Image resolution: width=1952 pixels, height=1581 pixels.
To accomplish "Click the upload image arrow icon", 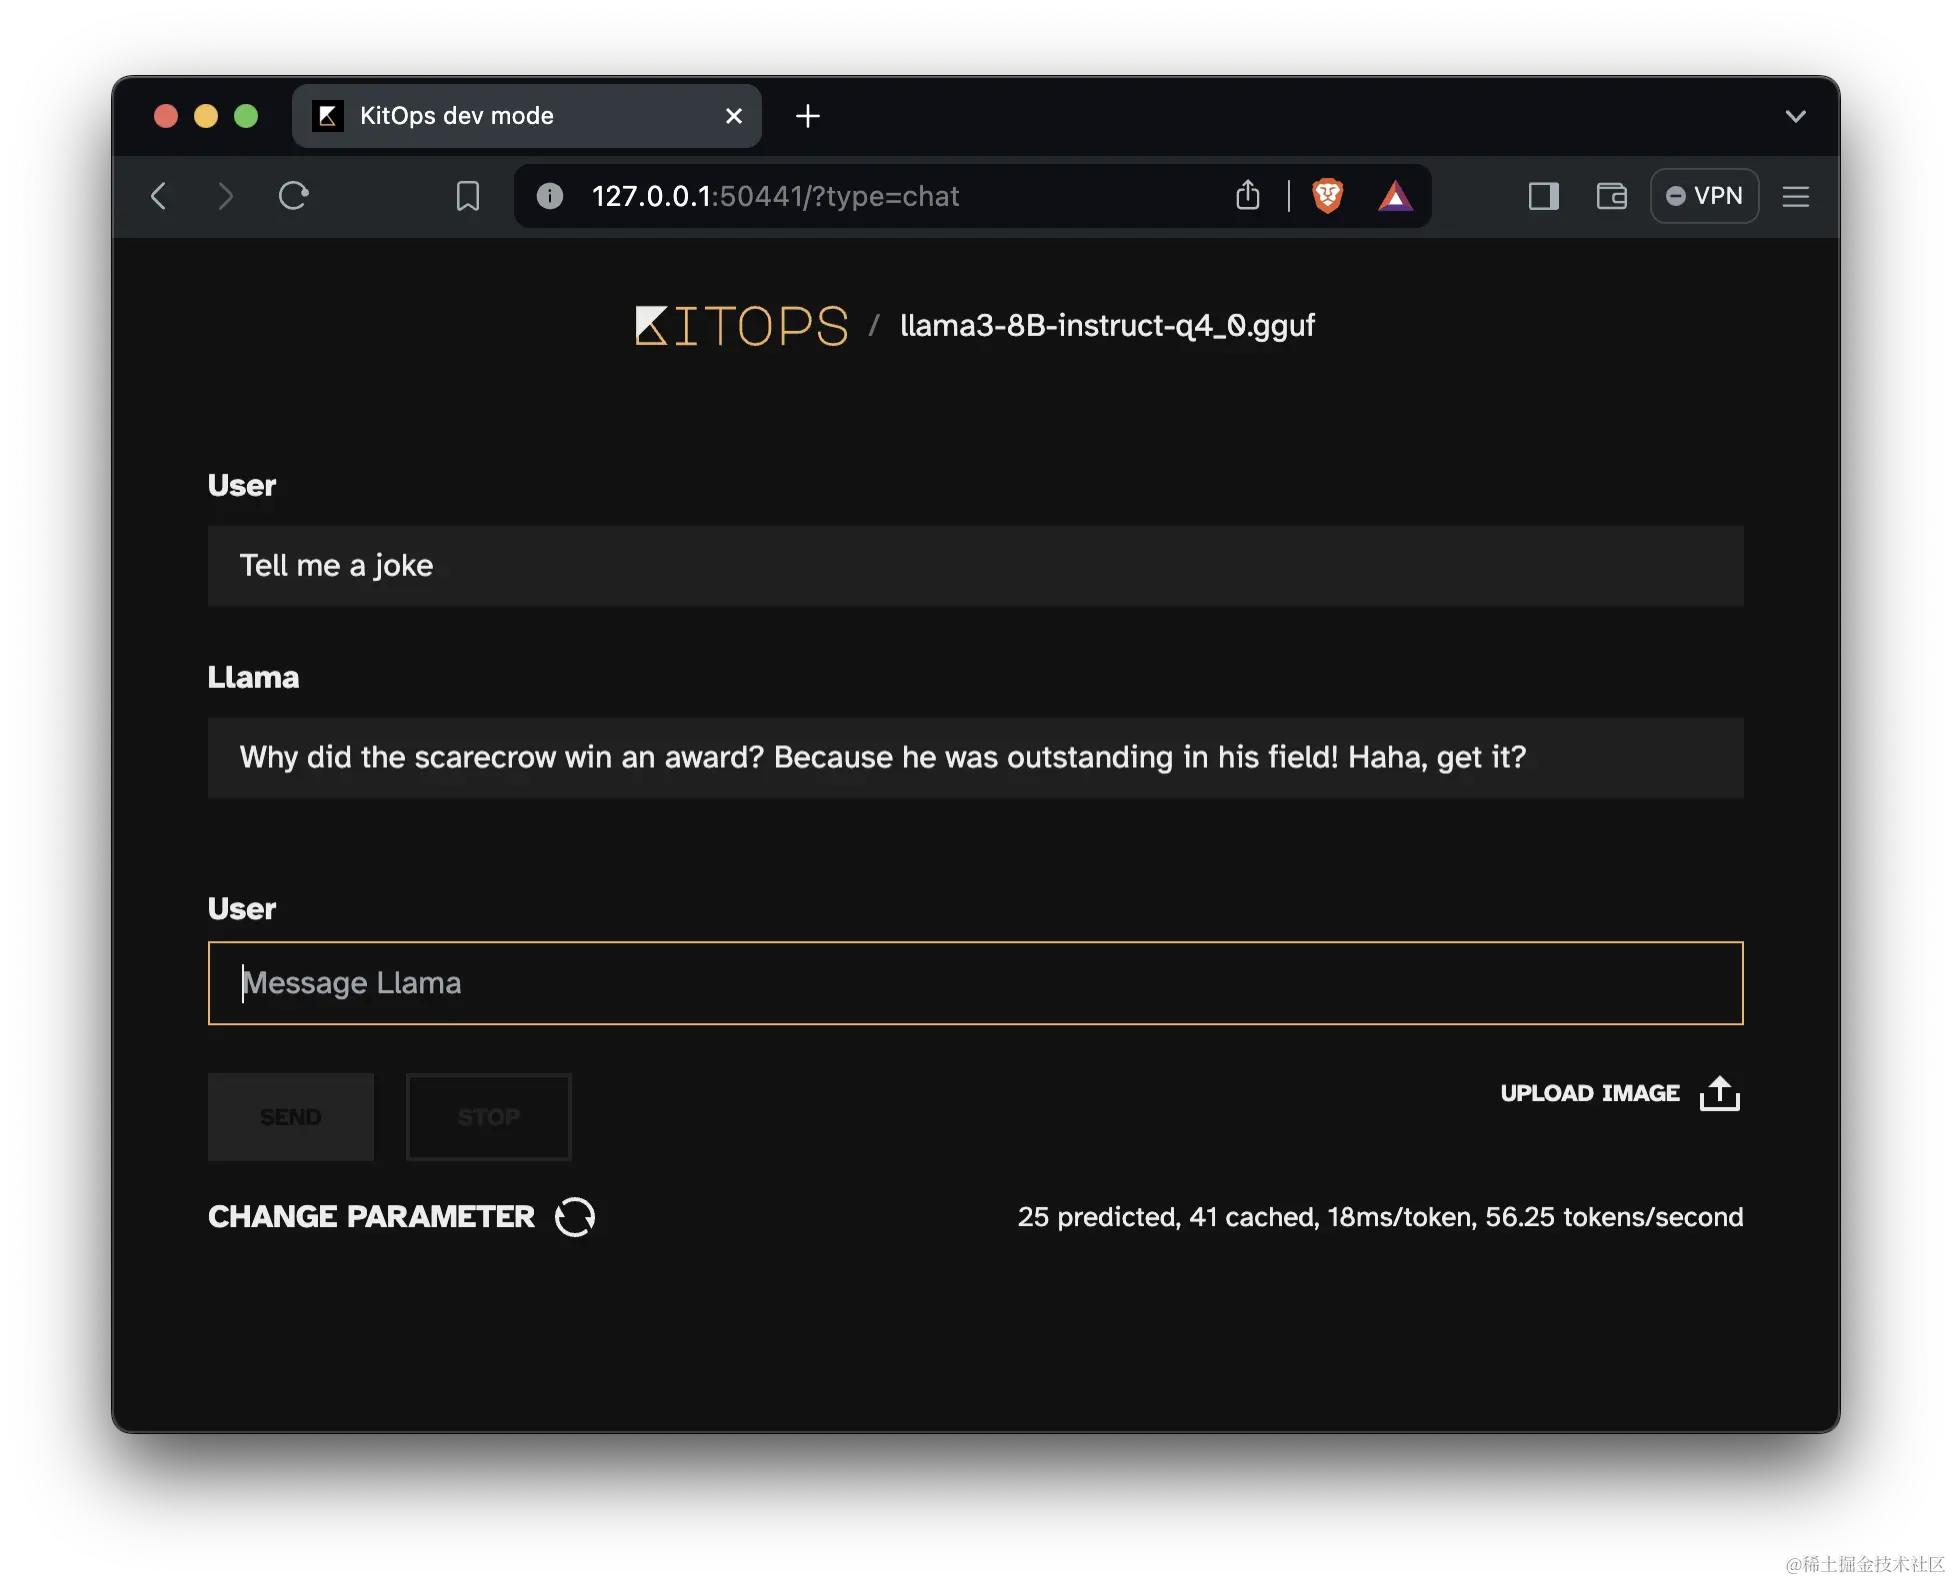I will coord(1719,1093).
